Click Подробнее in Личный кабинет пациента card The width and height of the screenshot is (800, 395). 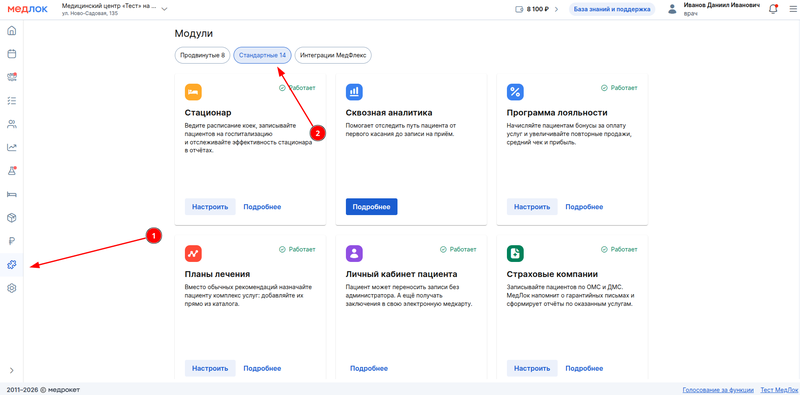tap(369, 368)
